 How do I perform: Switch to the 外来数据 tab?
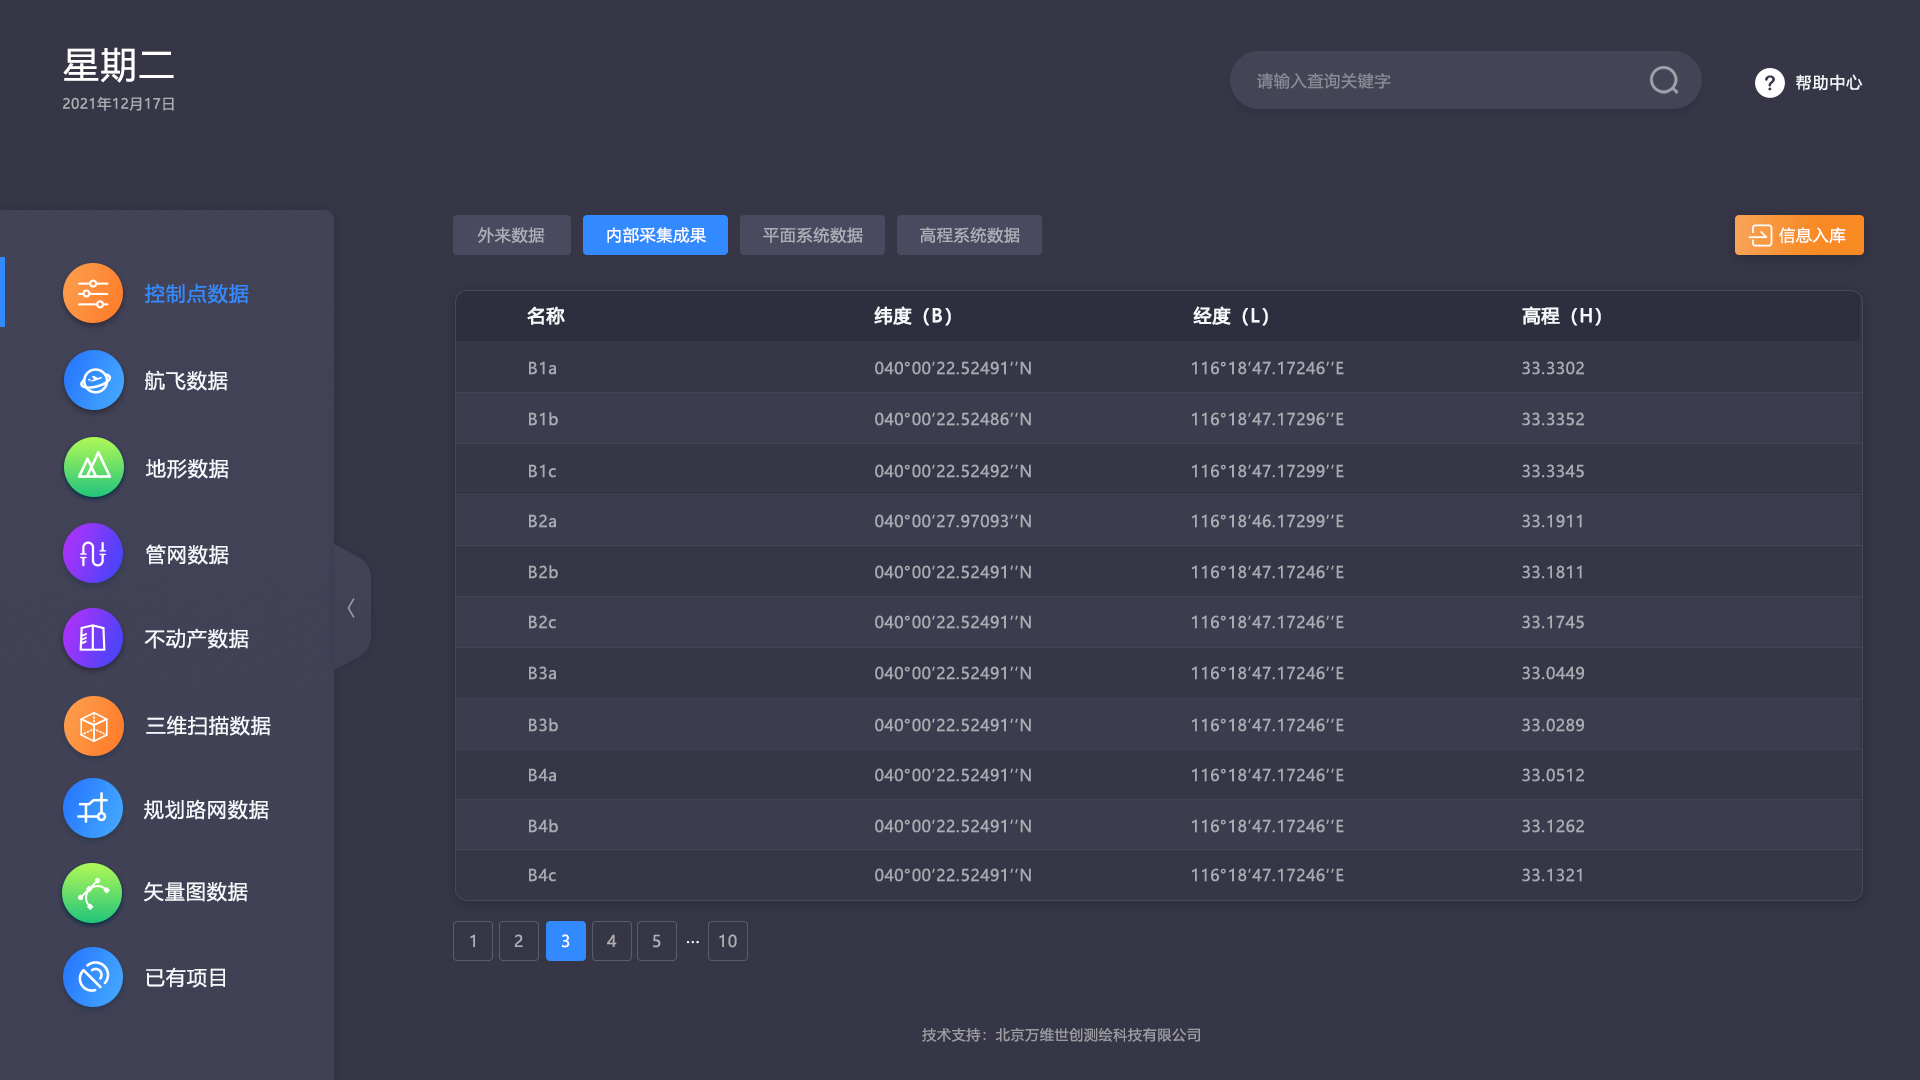[x=511, y=235]
